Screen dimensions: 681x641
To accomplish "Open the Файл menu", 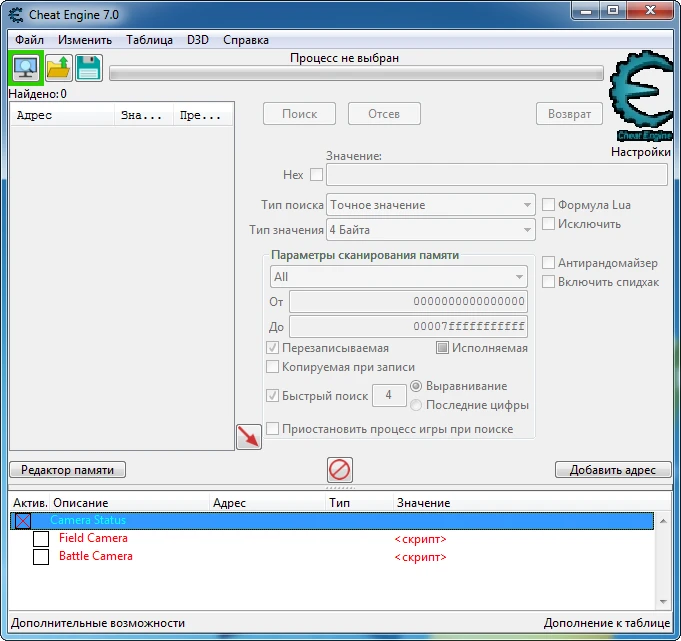I will tap(29, 40).
